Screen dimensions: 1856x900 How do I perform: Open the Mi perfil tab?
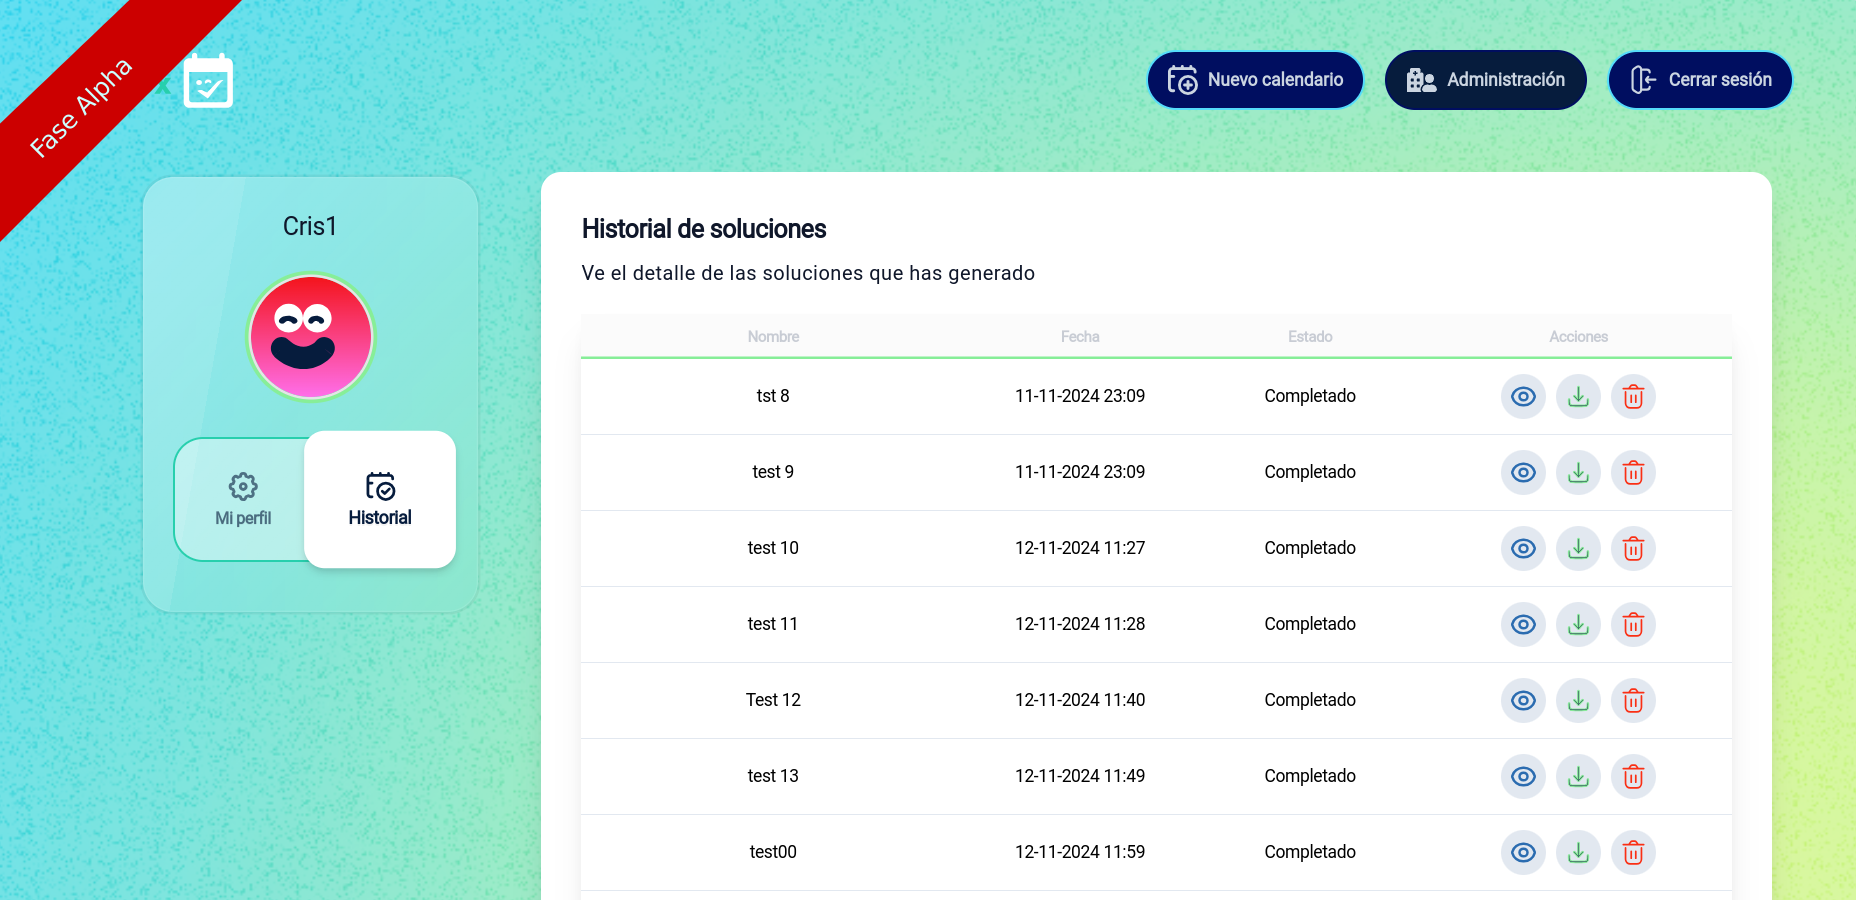(x=243, y=499)
